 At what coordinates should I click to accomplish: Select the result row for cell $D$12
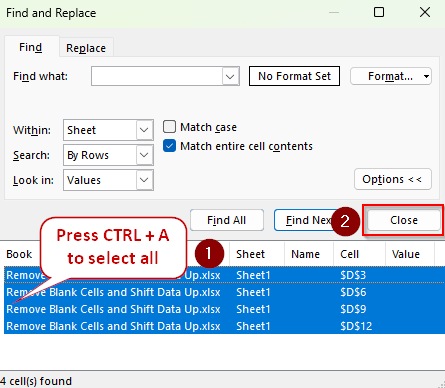point(224,326)
